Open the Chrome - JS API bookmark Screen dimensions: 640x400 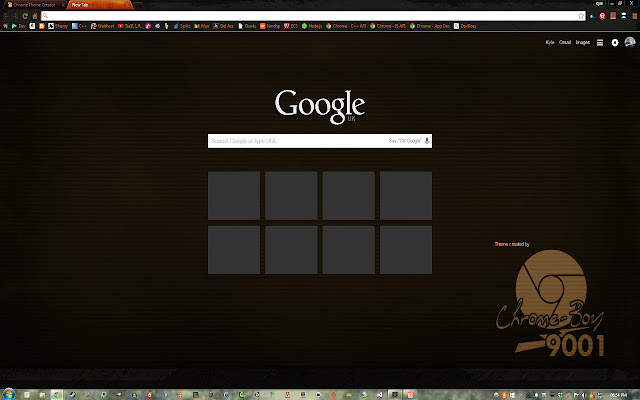click(388, 26)
